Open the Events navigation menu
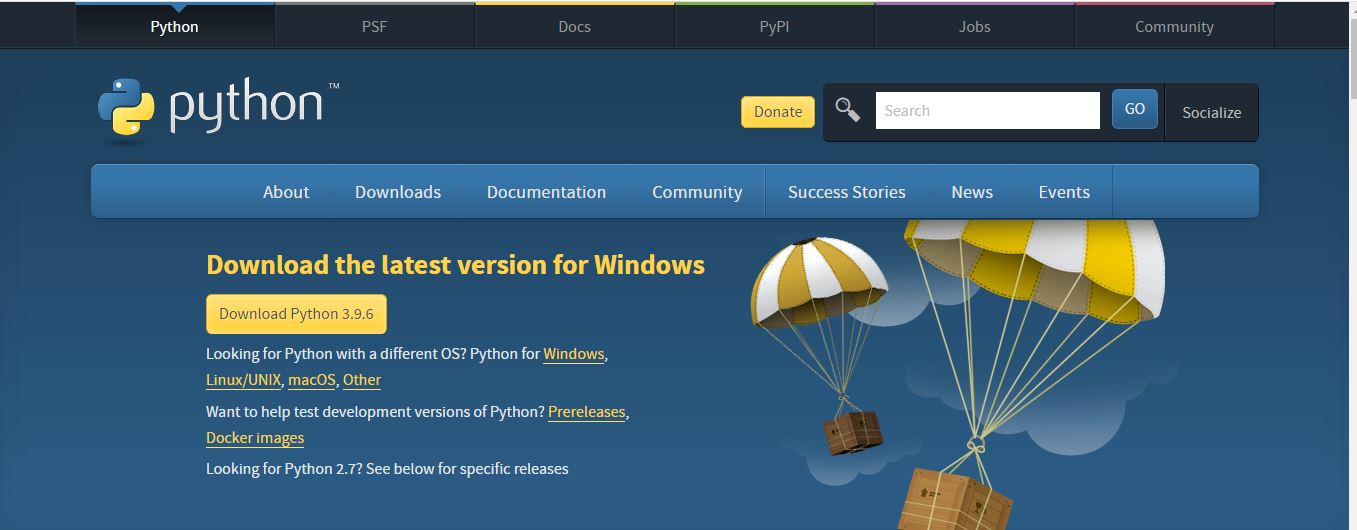This screenshot has width=1357, height=530. tap(1064, 192)
